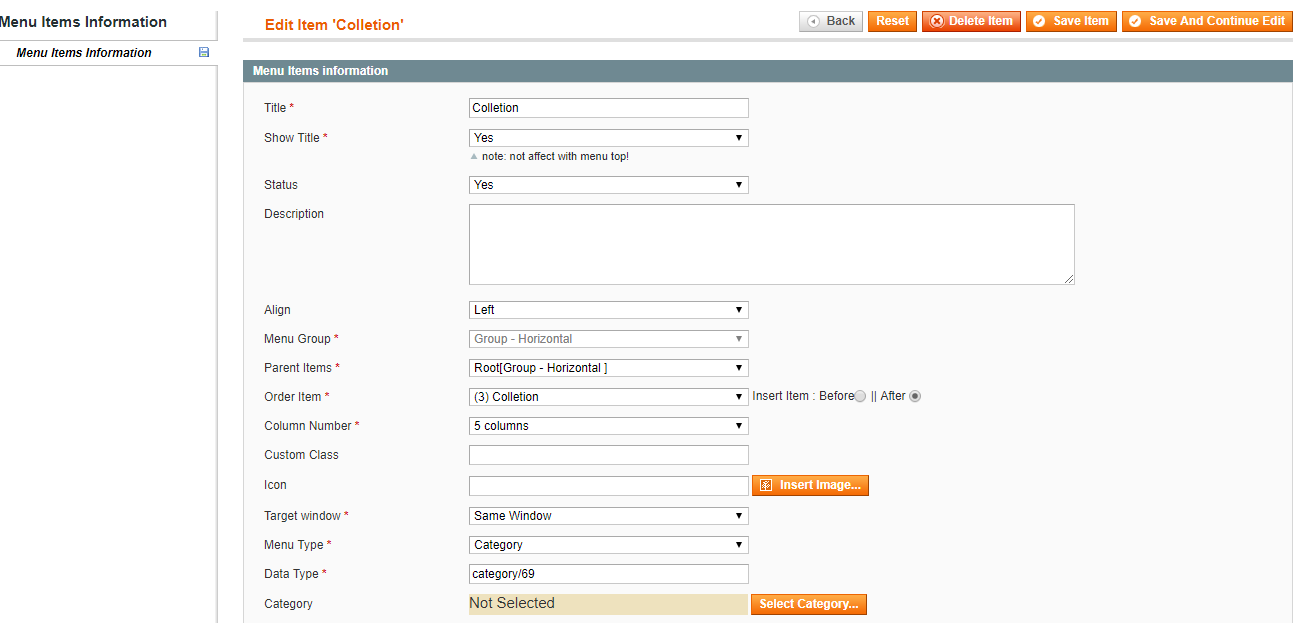Open the Parent Items dropdown
This screenshot has height=623, width=1307.
point(609,368)
